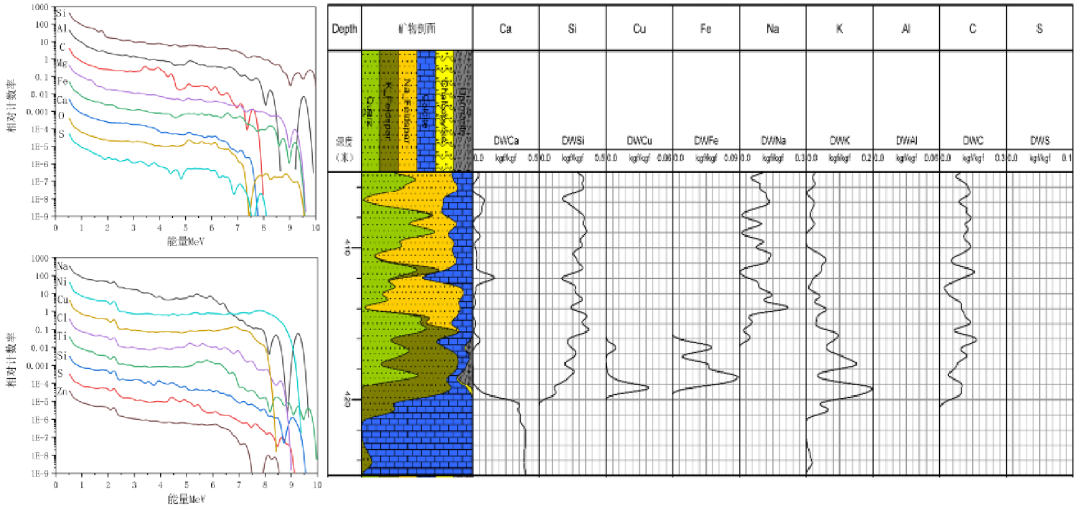Click the Fe legend label in upper spectrum chart

62,81
